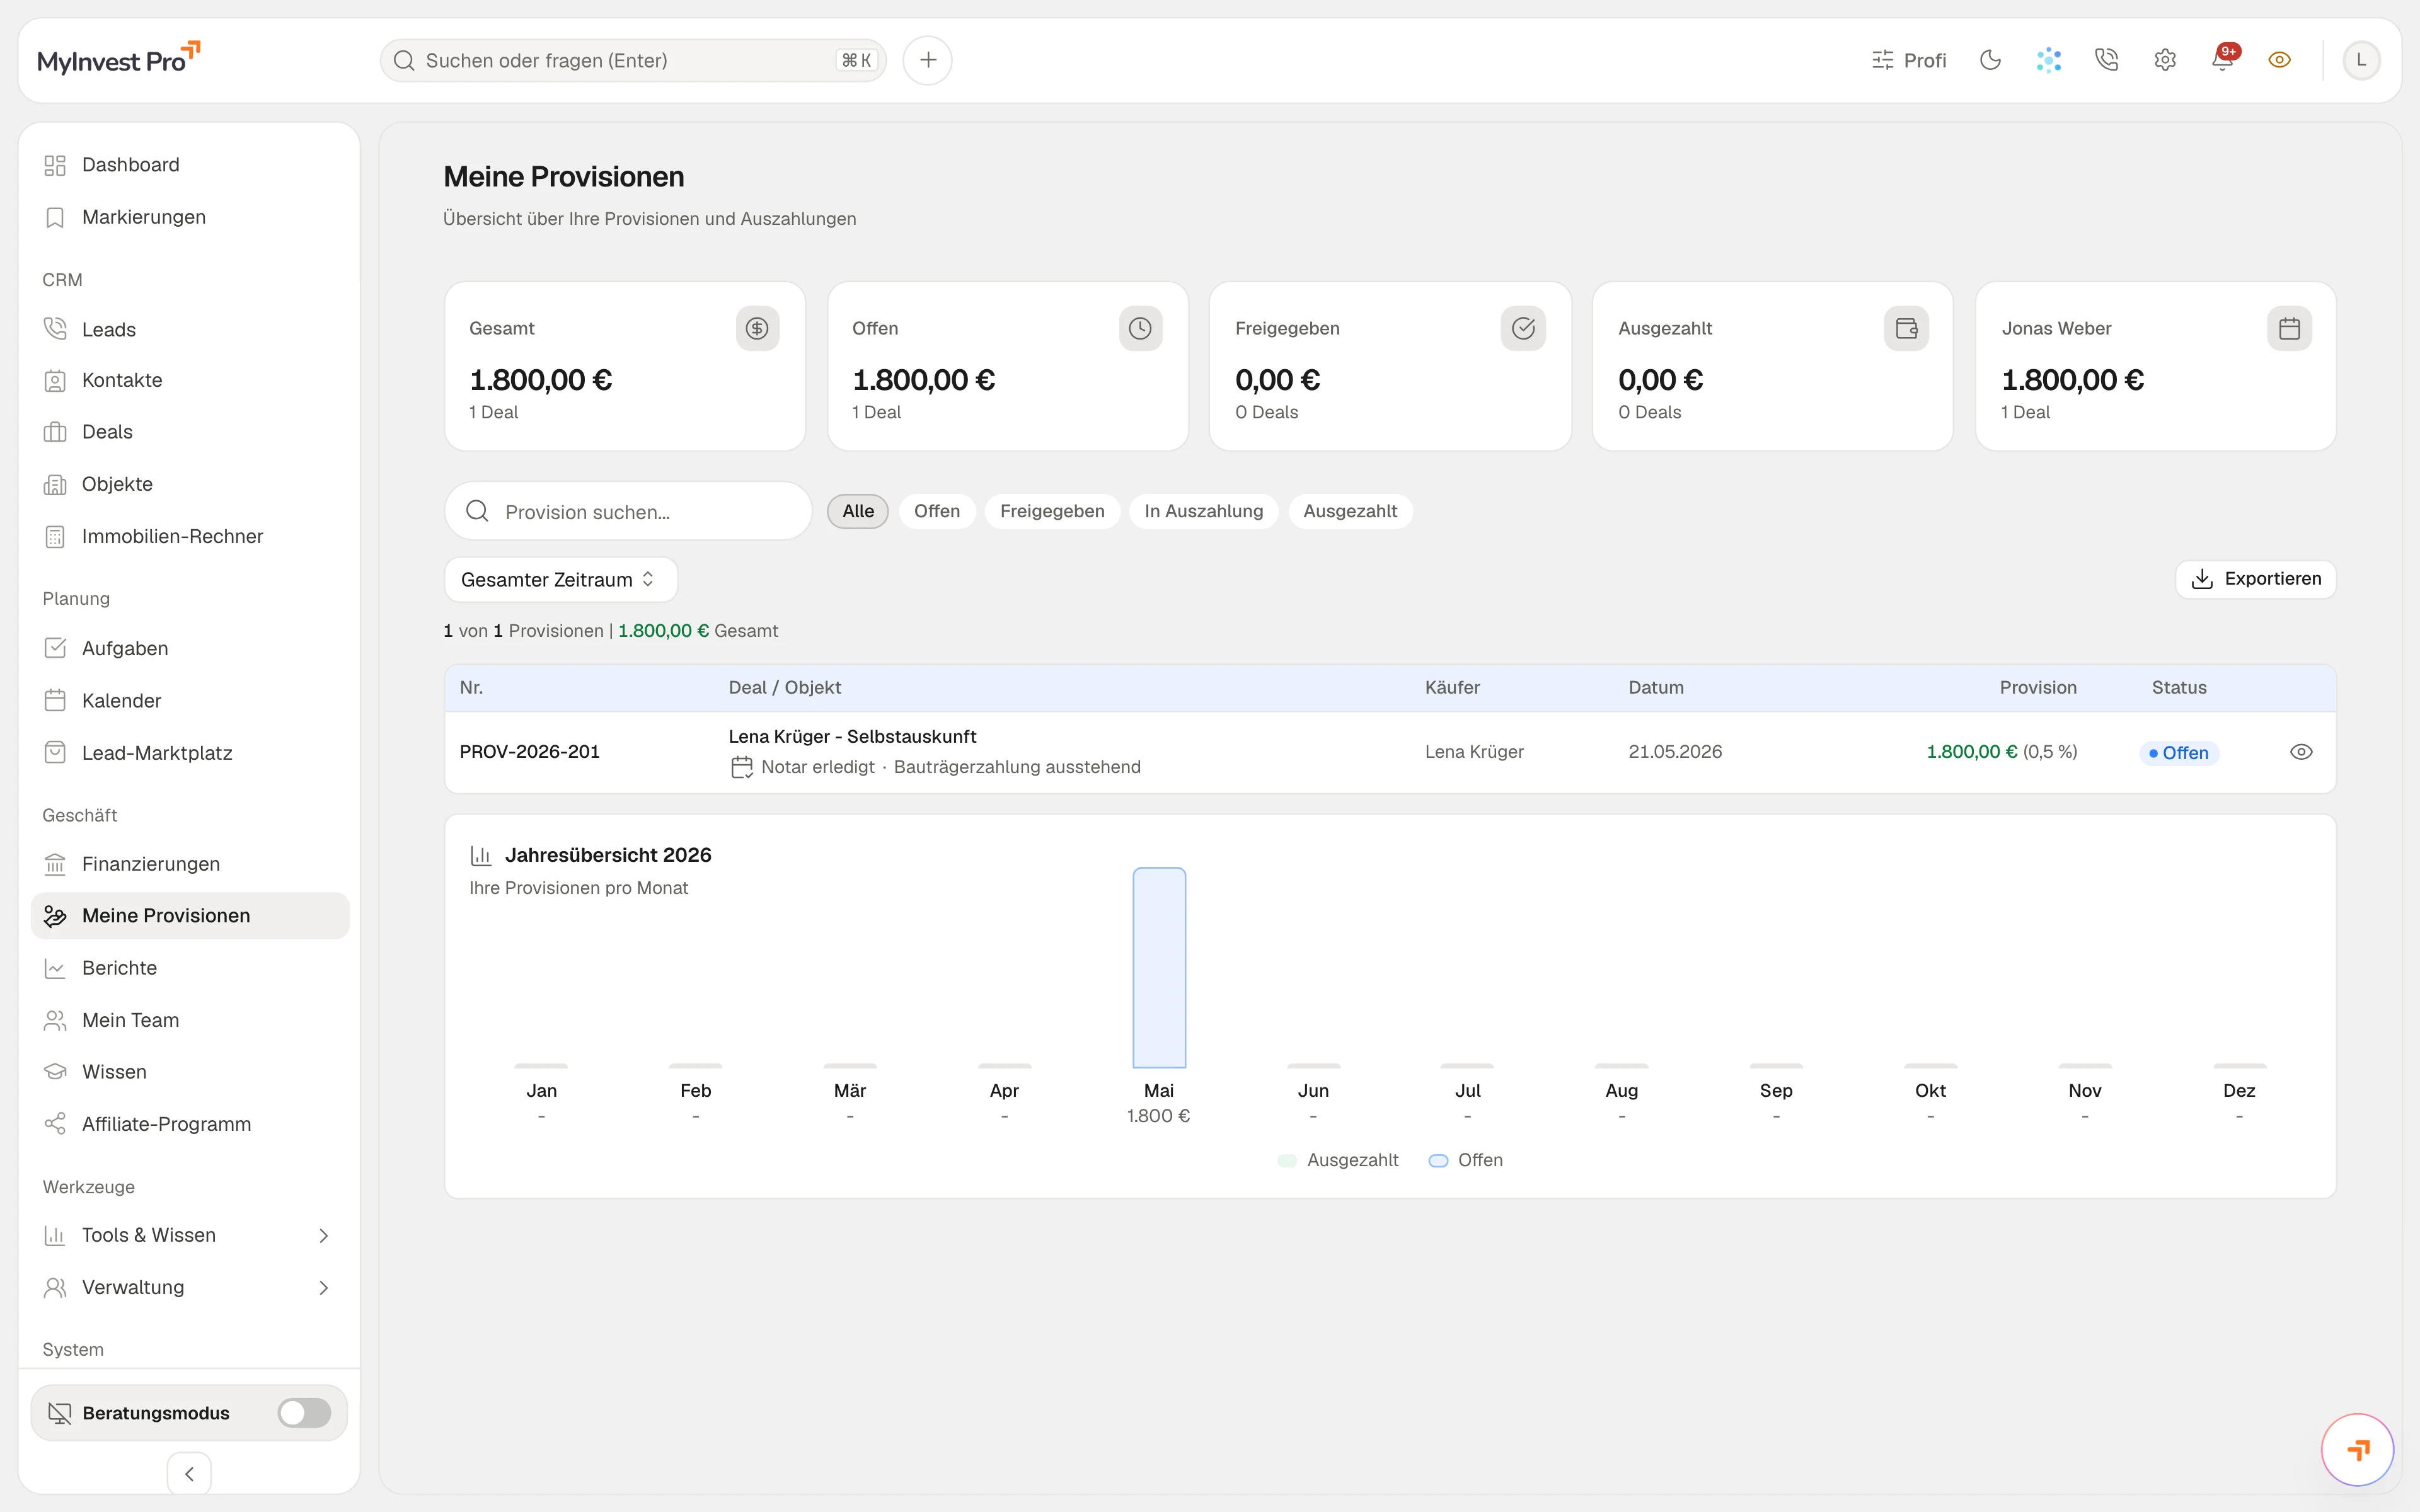The width and height of the screenshot is (2420, 1512).
Task: Select the Ausgezahlt filter chip
Action: tap(1350, 511)
